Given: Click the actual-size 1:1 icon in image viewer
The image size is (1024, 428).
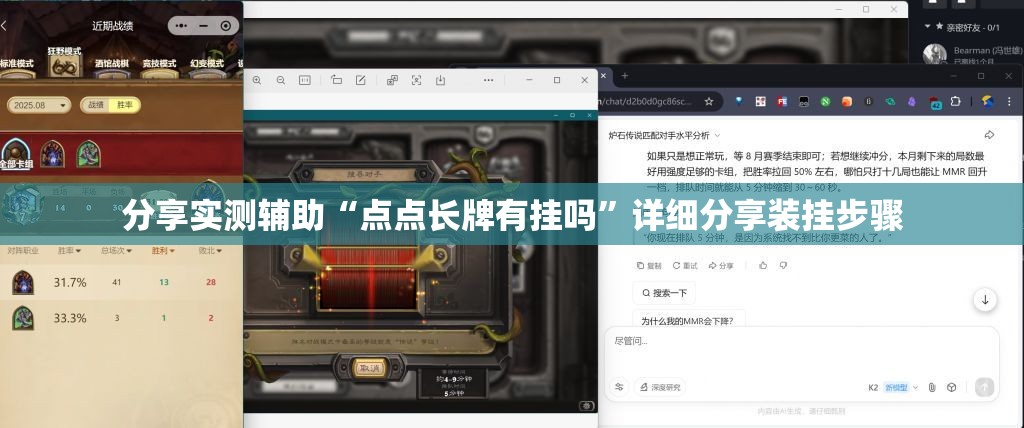Looking at the screenshot, I should (304, 80).
